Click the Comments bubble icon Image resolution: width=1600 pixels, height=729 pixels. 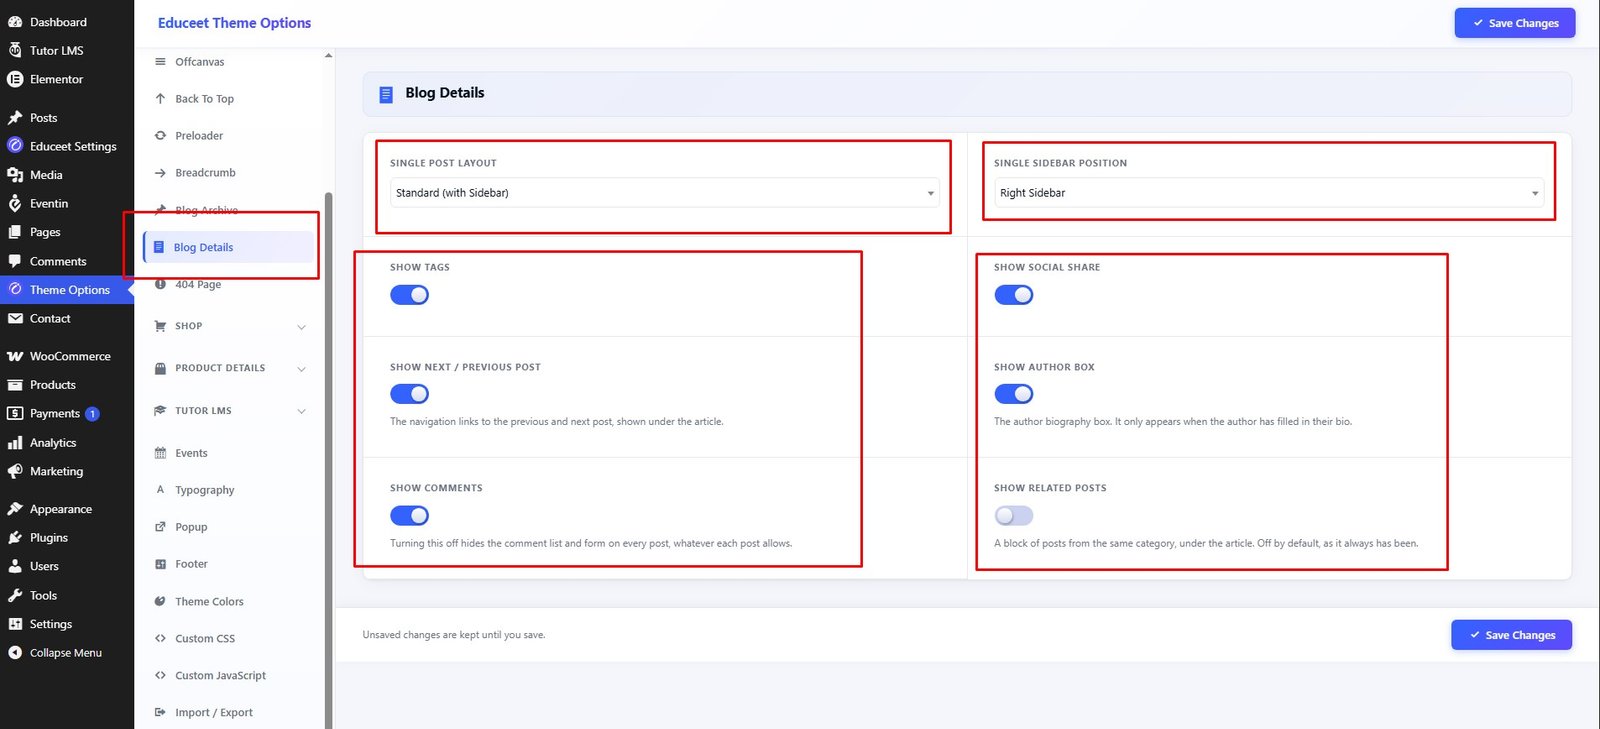(x=15, y=261)
